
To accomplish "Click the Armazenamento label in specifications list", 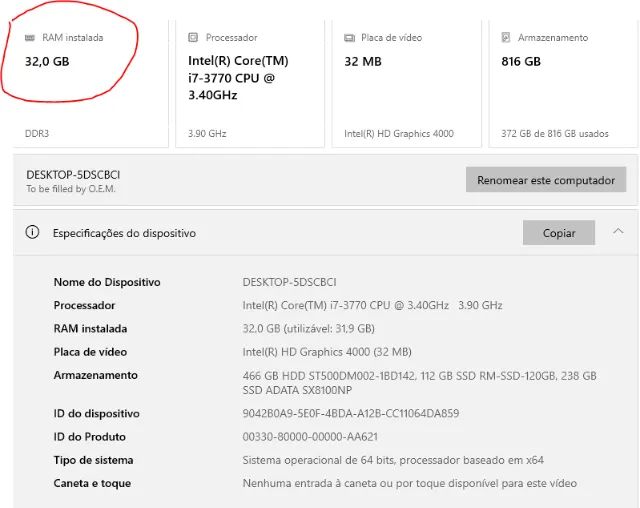I will [96, 375].
